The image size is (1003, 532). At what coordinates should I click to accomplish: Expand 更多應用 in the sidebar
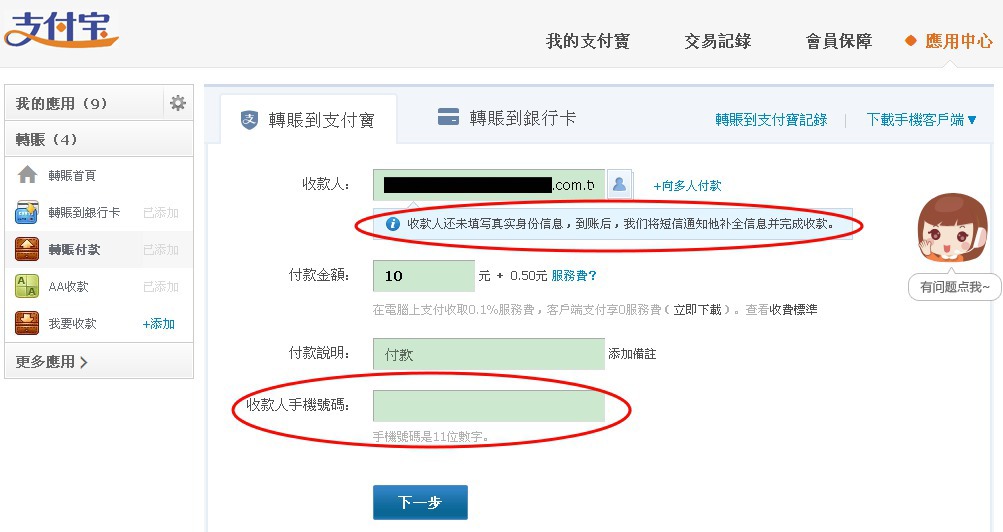pos(52,361)
